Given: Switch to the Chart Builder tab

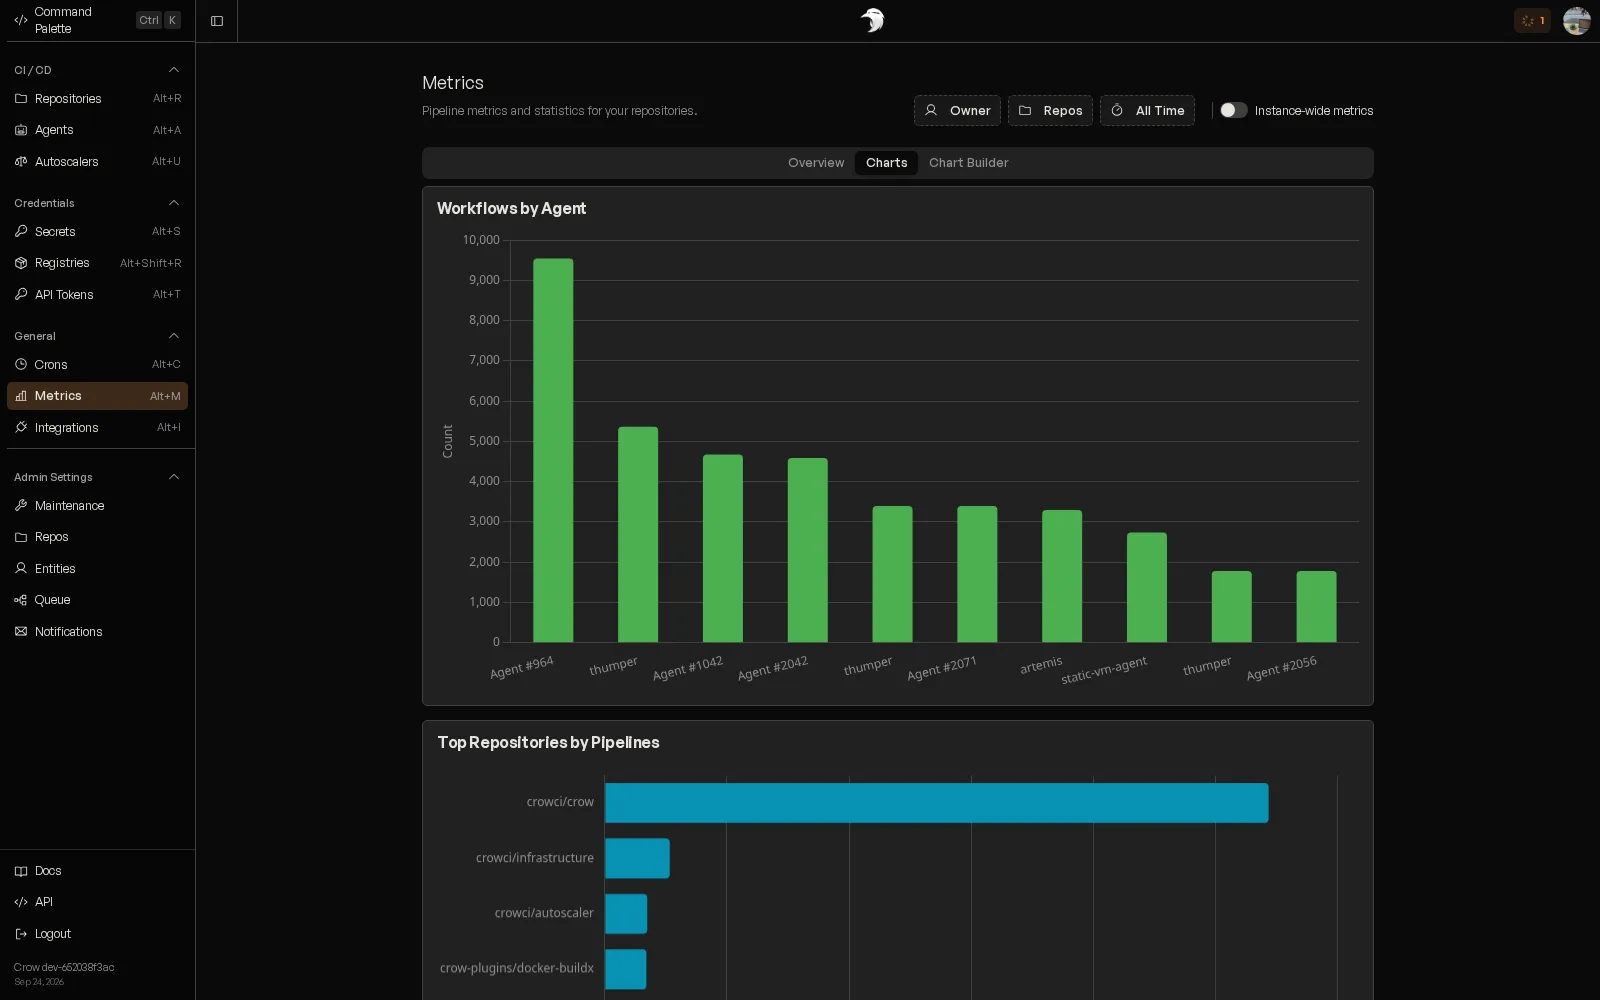Looking at the screenshot, I should point(968,163).
